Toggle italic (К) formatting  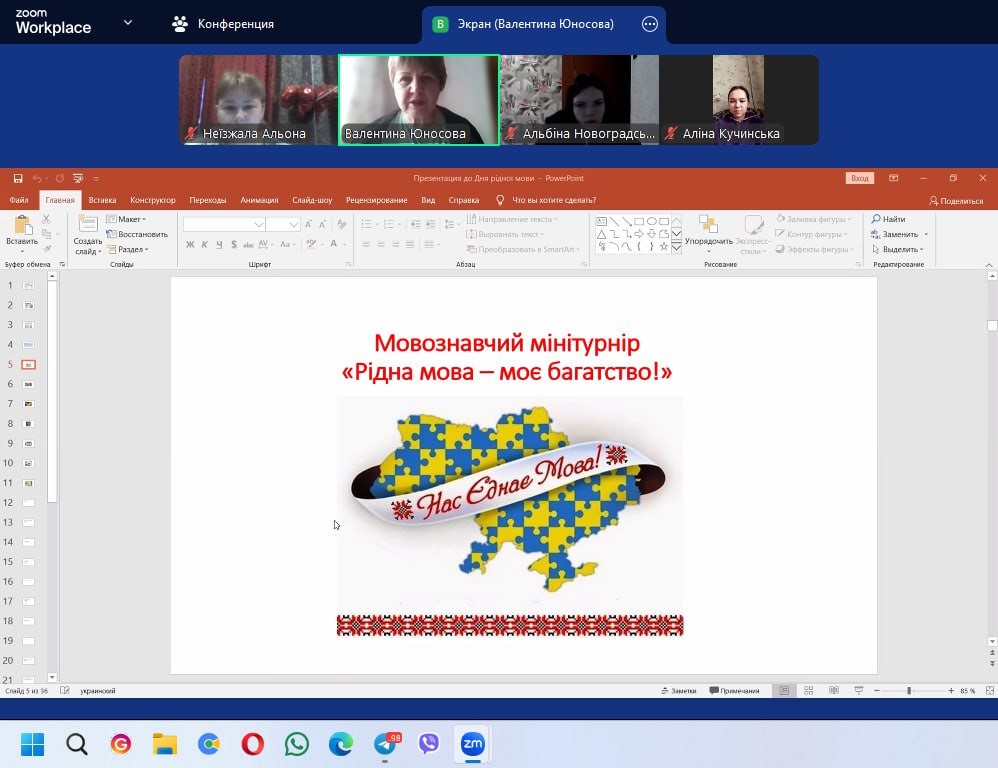[204, 244]
